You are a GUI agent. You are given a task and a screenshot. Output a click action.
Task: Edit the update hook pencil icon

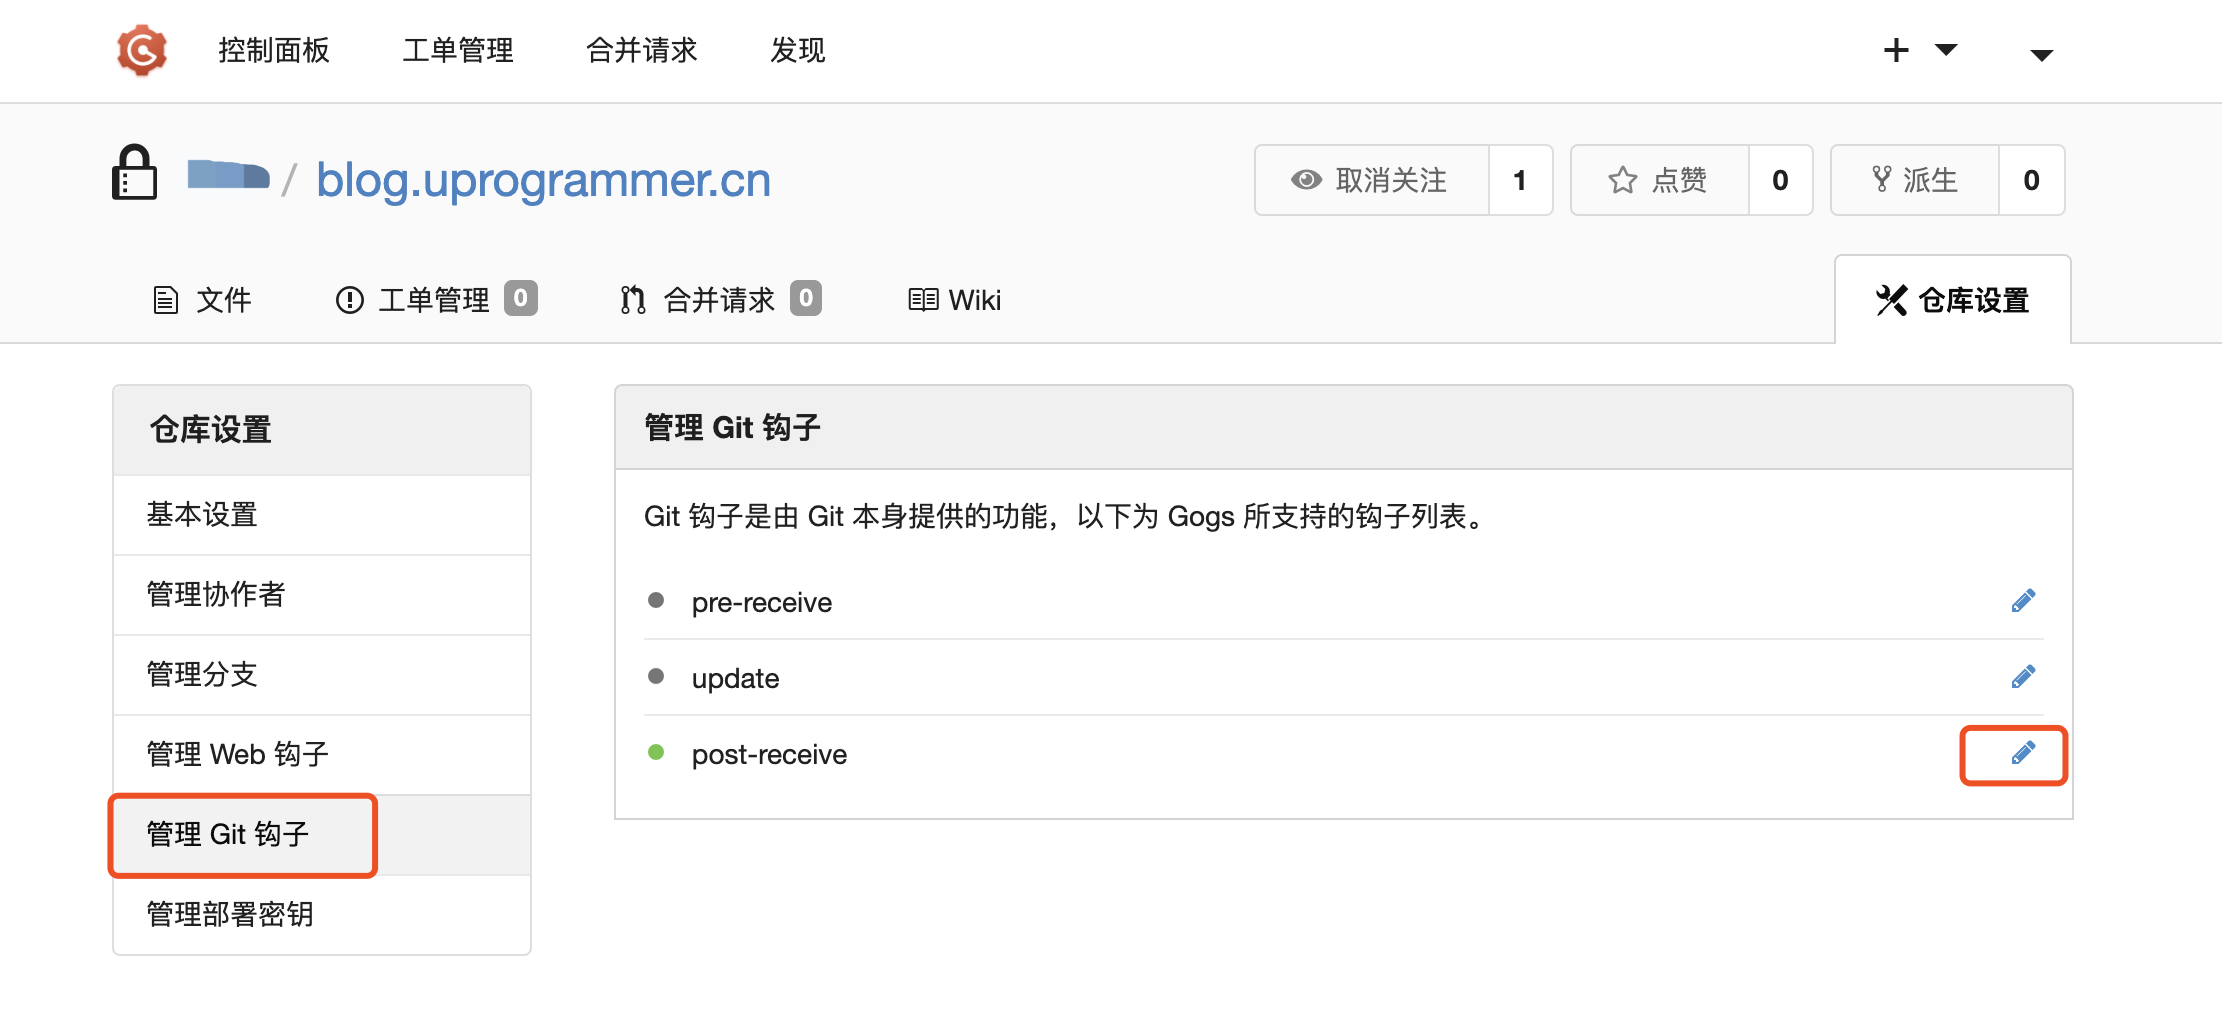click(x=2022, y=677)
